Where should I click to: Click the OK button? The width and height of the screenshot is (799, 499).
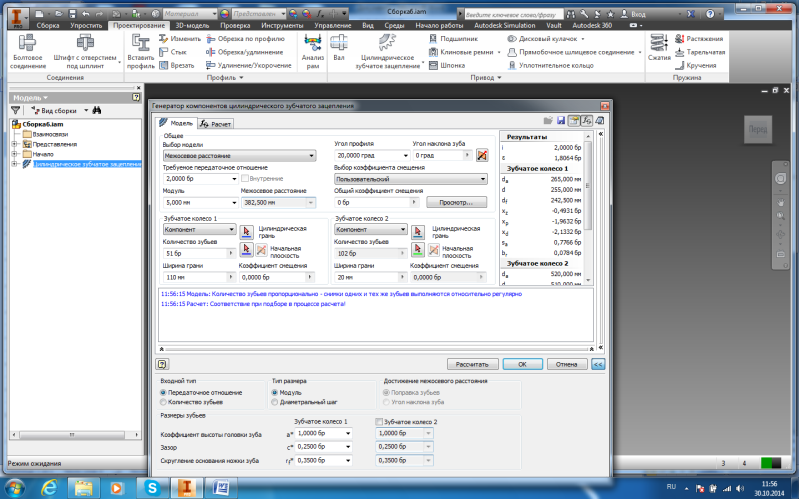[522, 364]
